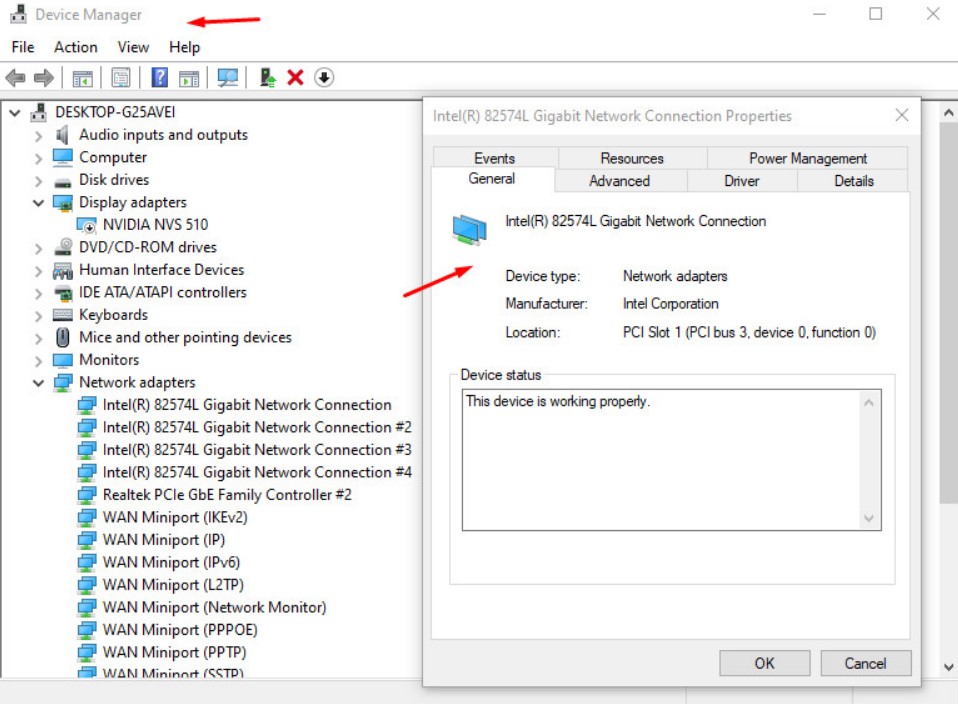Click the Mice and pointing devices icon
The width and height of the screenshot is (958, 704).
pyautogui.click(x=62, y=337)
